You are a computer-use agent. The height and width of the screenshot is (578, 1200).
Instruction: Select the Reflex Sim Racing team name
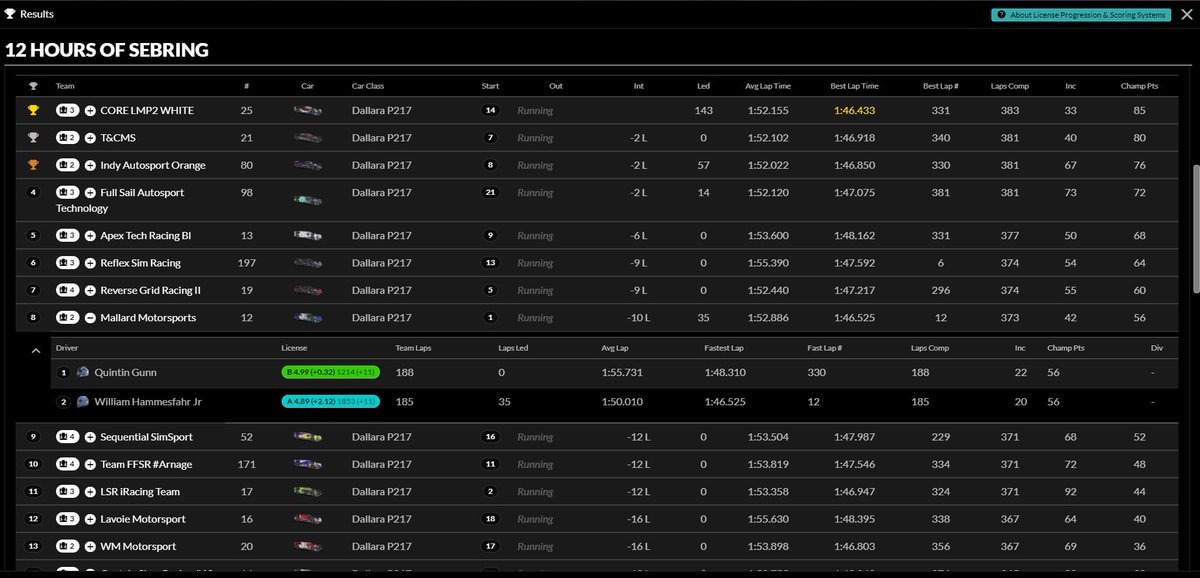[x=141, y=263]
